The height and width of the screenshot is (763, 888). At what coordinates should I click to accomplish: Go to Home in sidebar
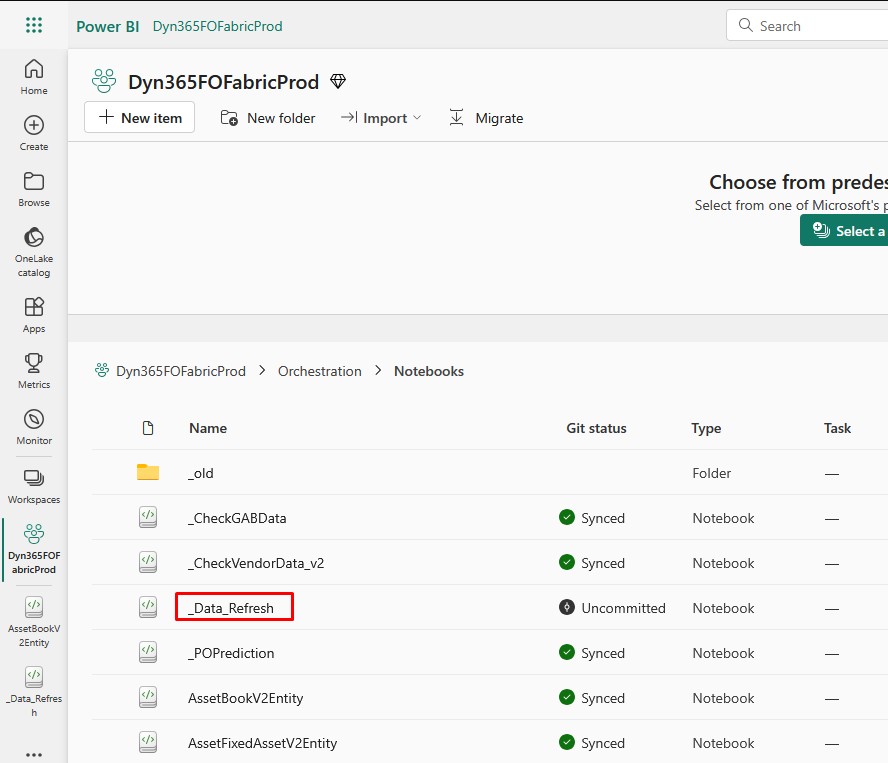(34, 77)
